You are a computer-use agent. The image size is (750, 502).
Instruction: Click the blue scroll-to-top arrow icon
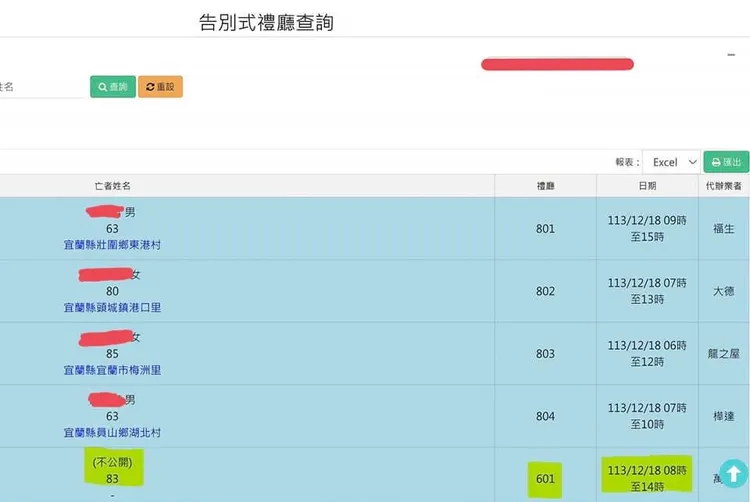pyautogui.click(x=732, y=474)
